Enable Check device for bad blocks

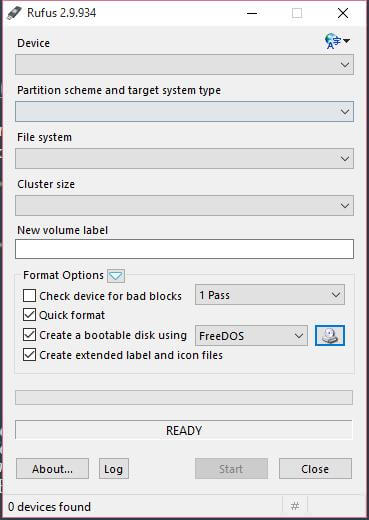coord(29,295)
